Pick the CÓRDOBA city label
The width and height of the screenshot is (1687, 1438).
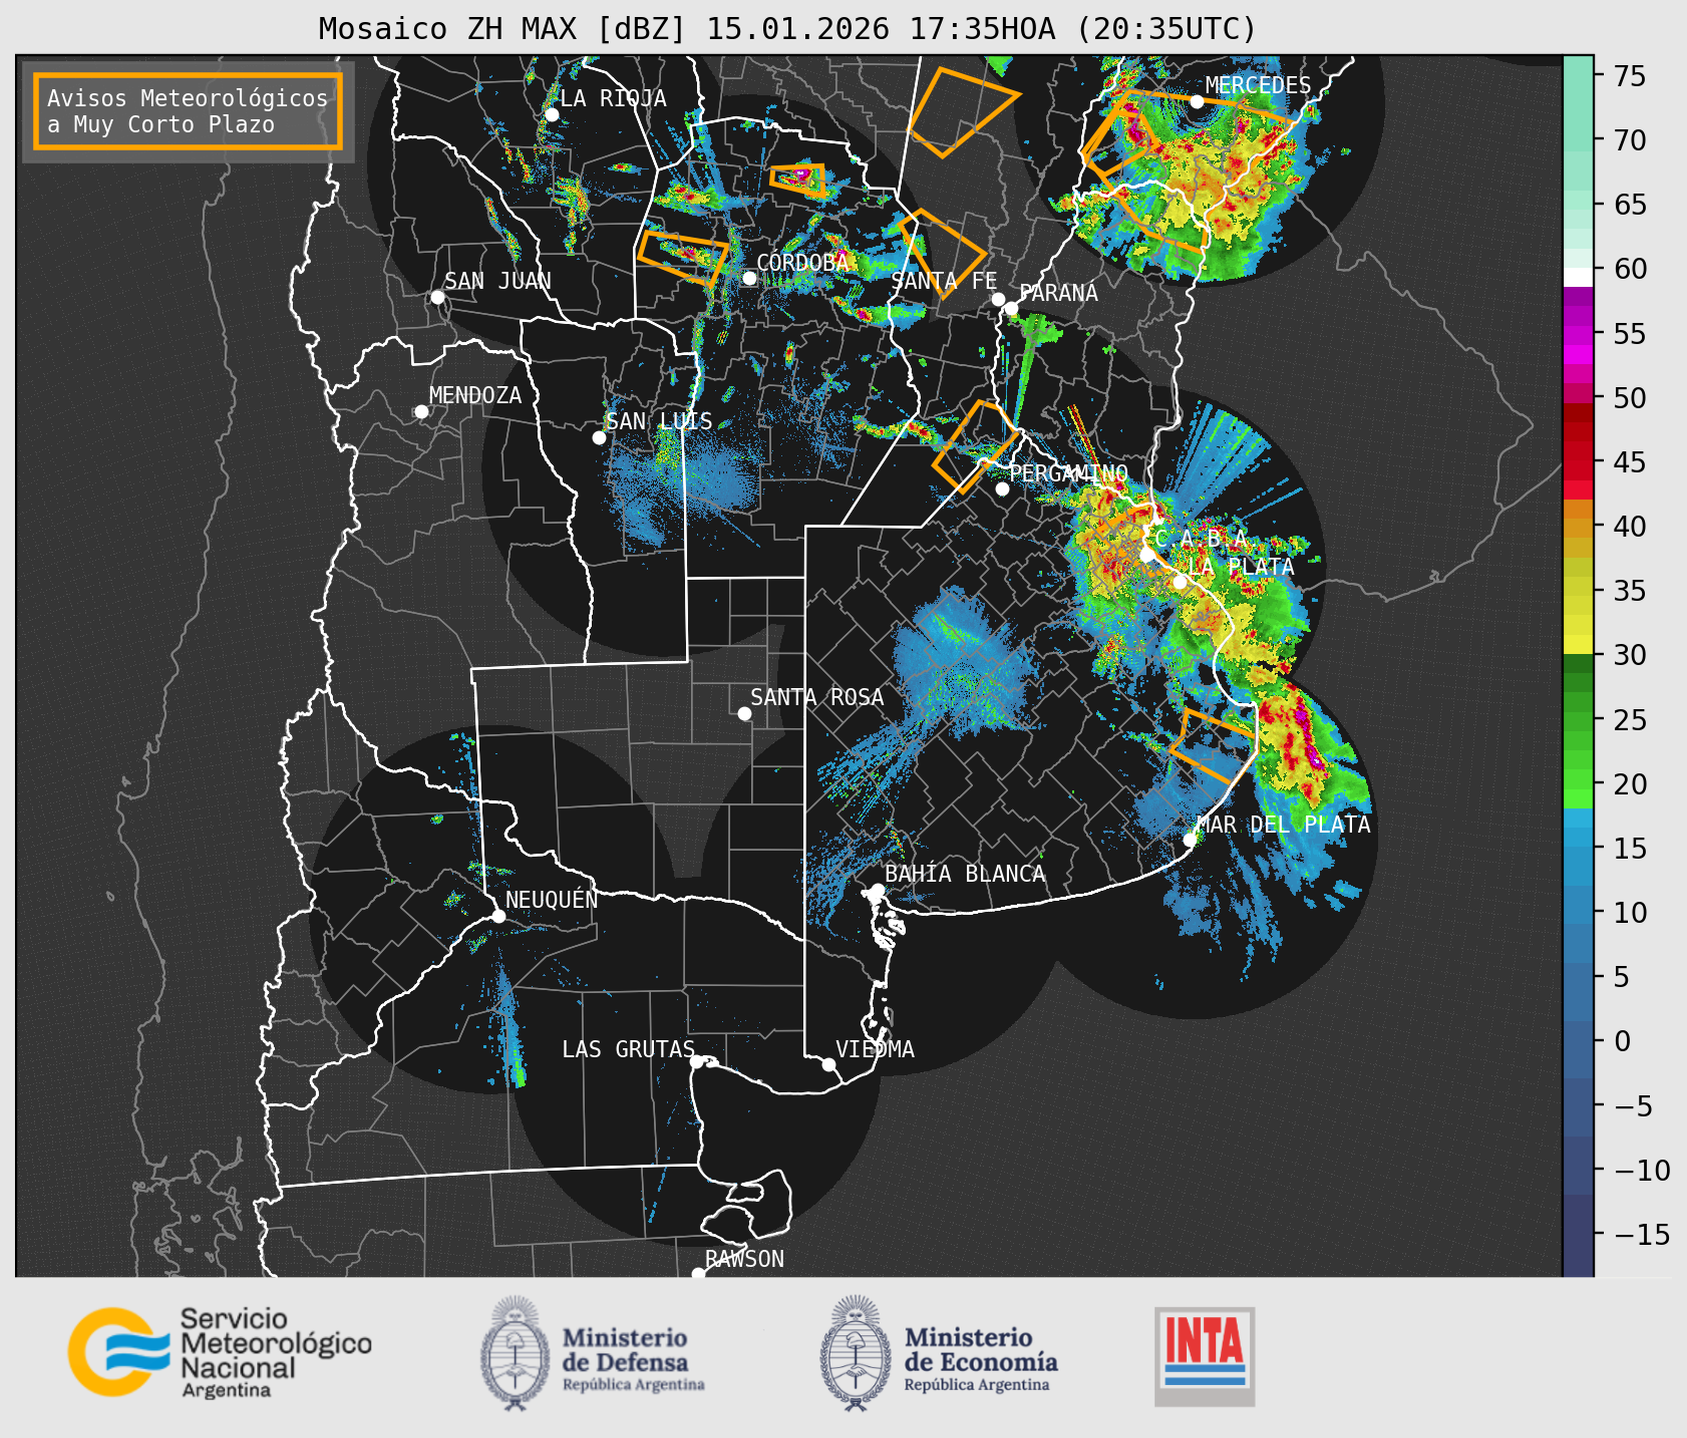click(802, 262)
